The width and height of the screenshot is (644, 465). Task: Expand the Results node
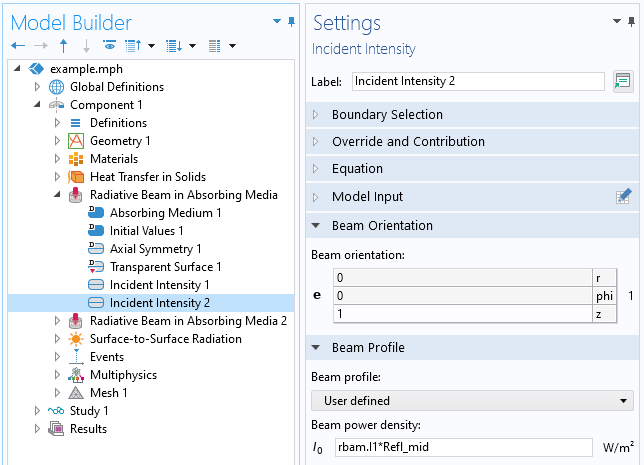38,429
